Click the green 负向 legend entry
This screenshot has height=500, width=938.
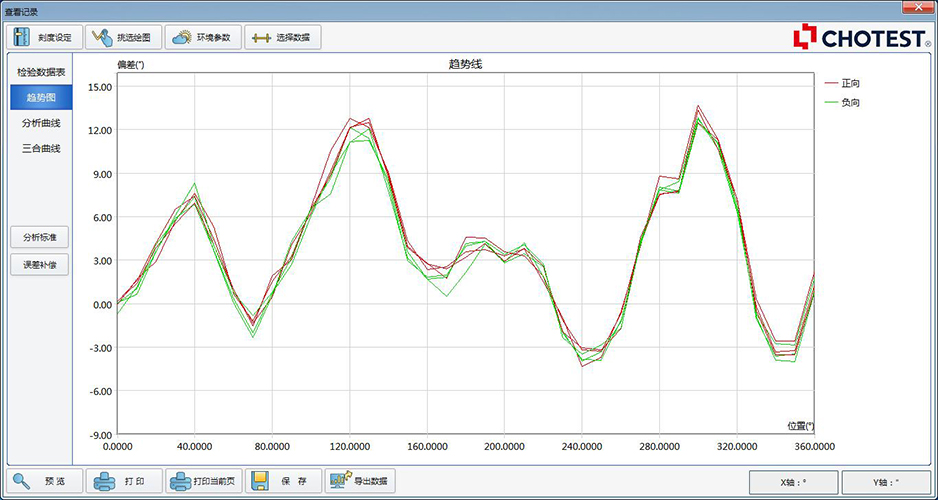pos(849,102)
